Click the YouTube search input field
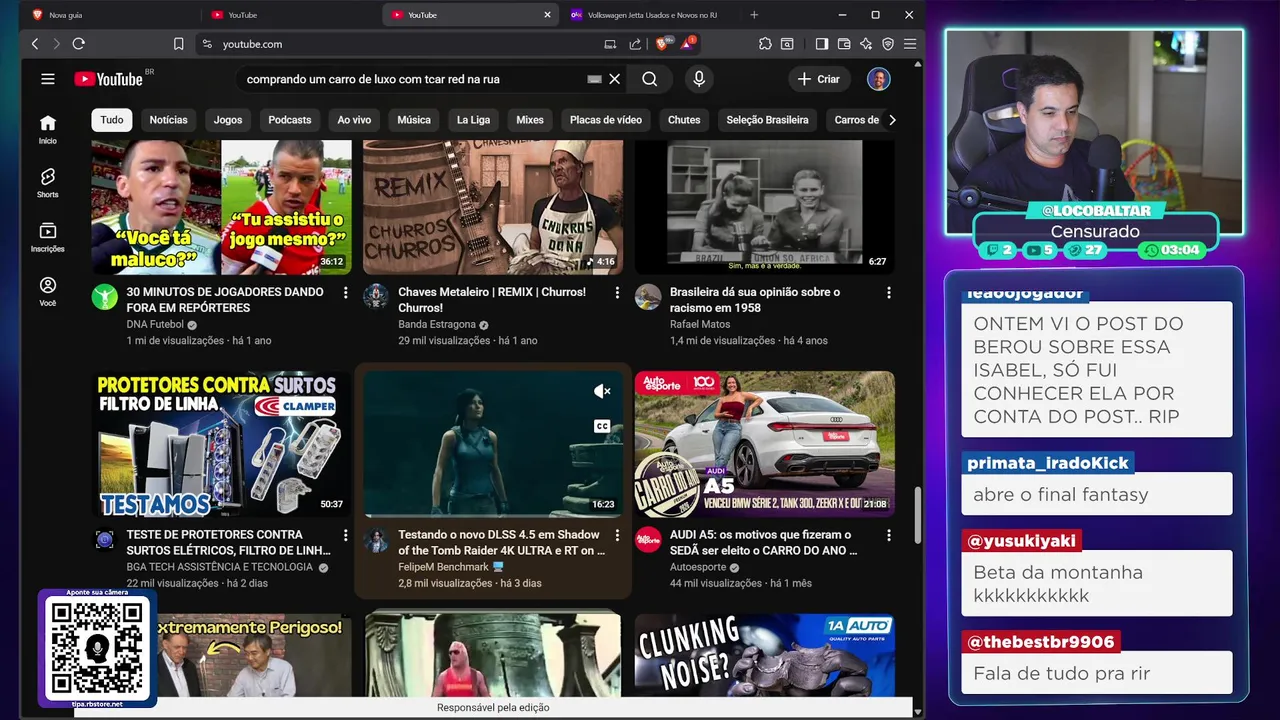Screen dimensions: 1280x720 pos(415,79)
